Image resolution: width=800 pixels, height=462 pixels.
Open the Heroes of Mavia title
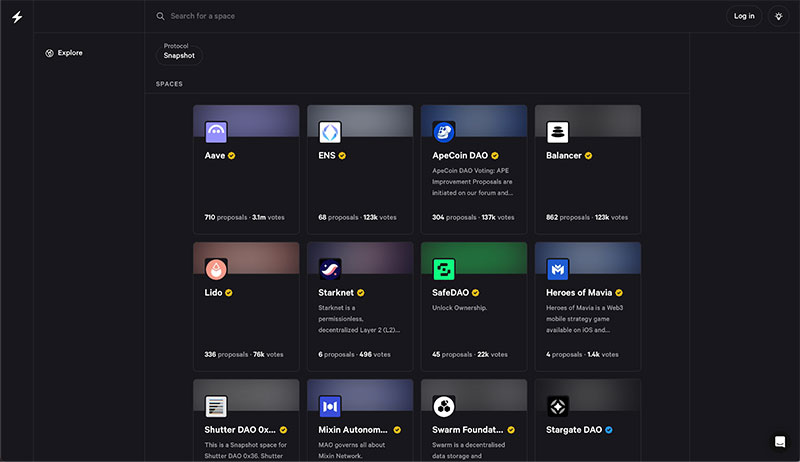pyautogui.click(x=579, y=293)
